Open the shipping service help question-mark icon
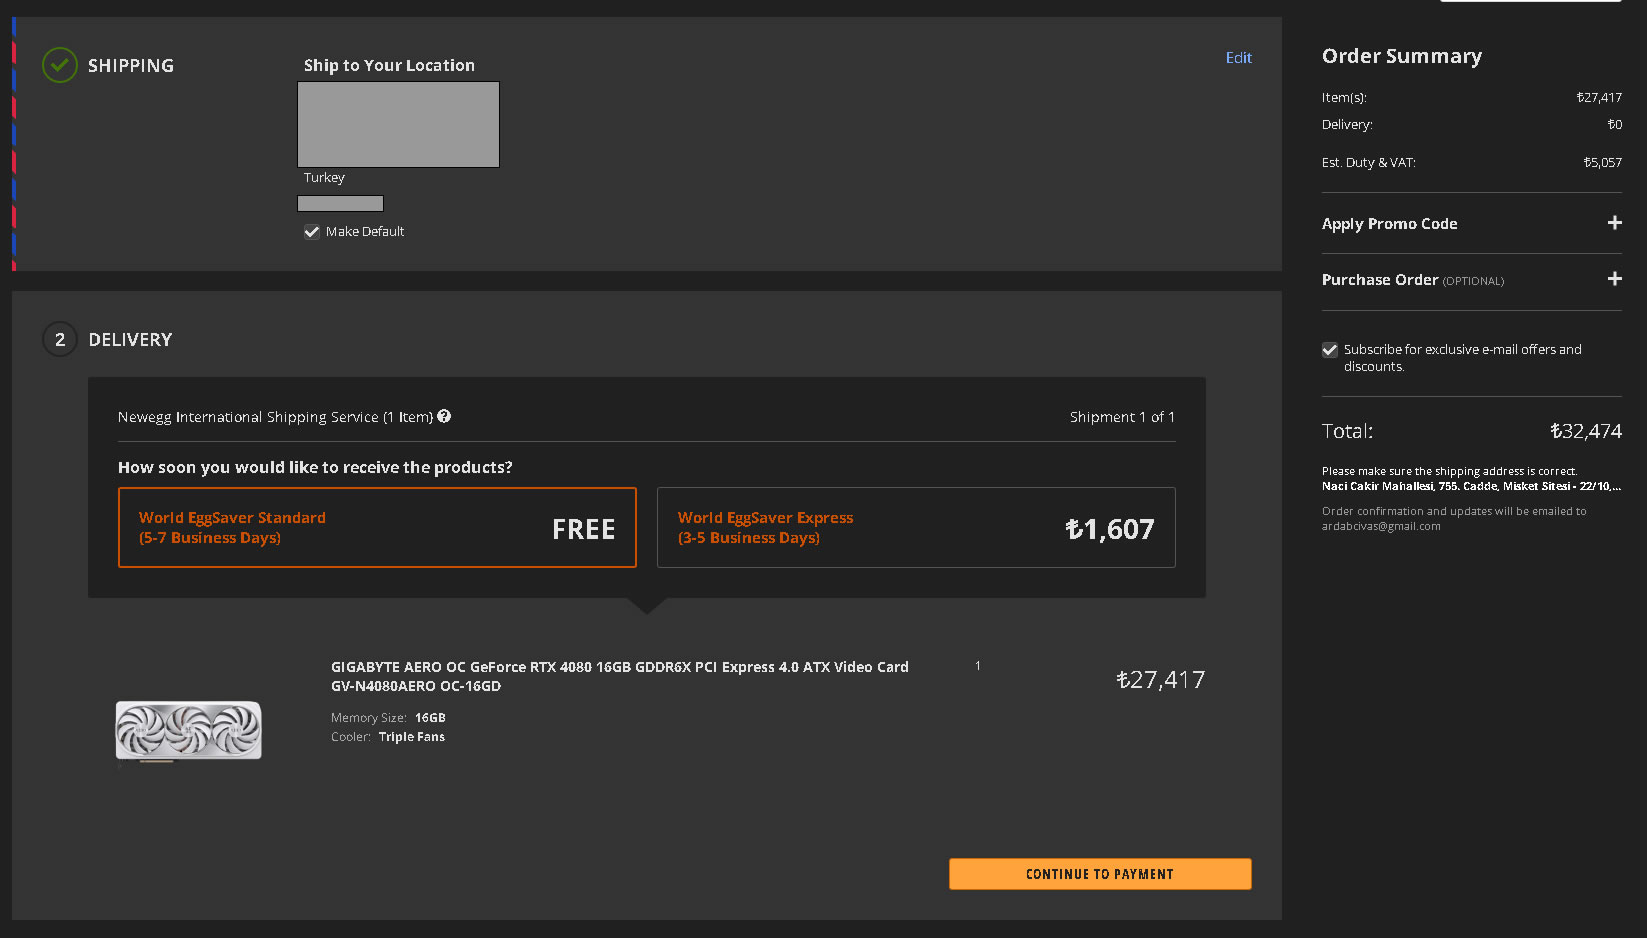This screenshot has height=938, width=1647. point(444,416)
